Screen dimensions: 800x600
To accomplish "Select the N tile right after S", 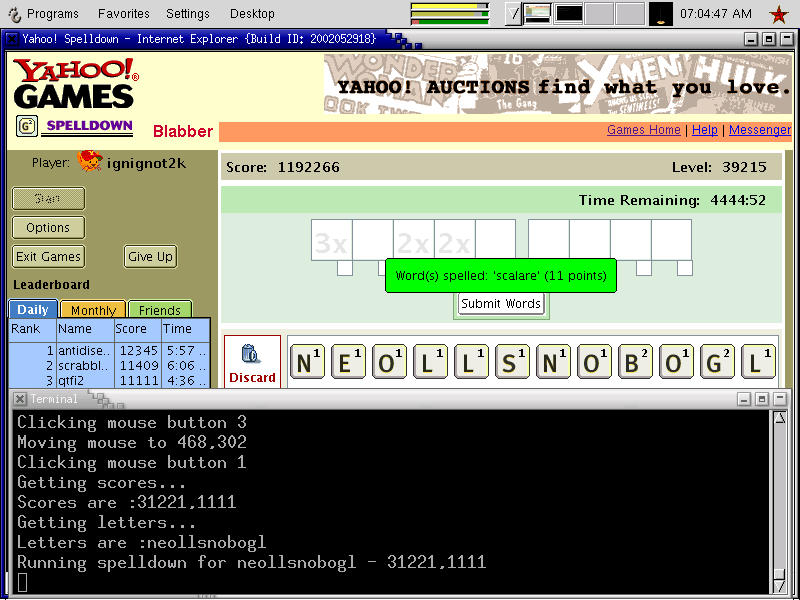I will tap(553, 361).
